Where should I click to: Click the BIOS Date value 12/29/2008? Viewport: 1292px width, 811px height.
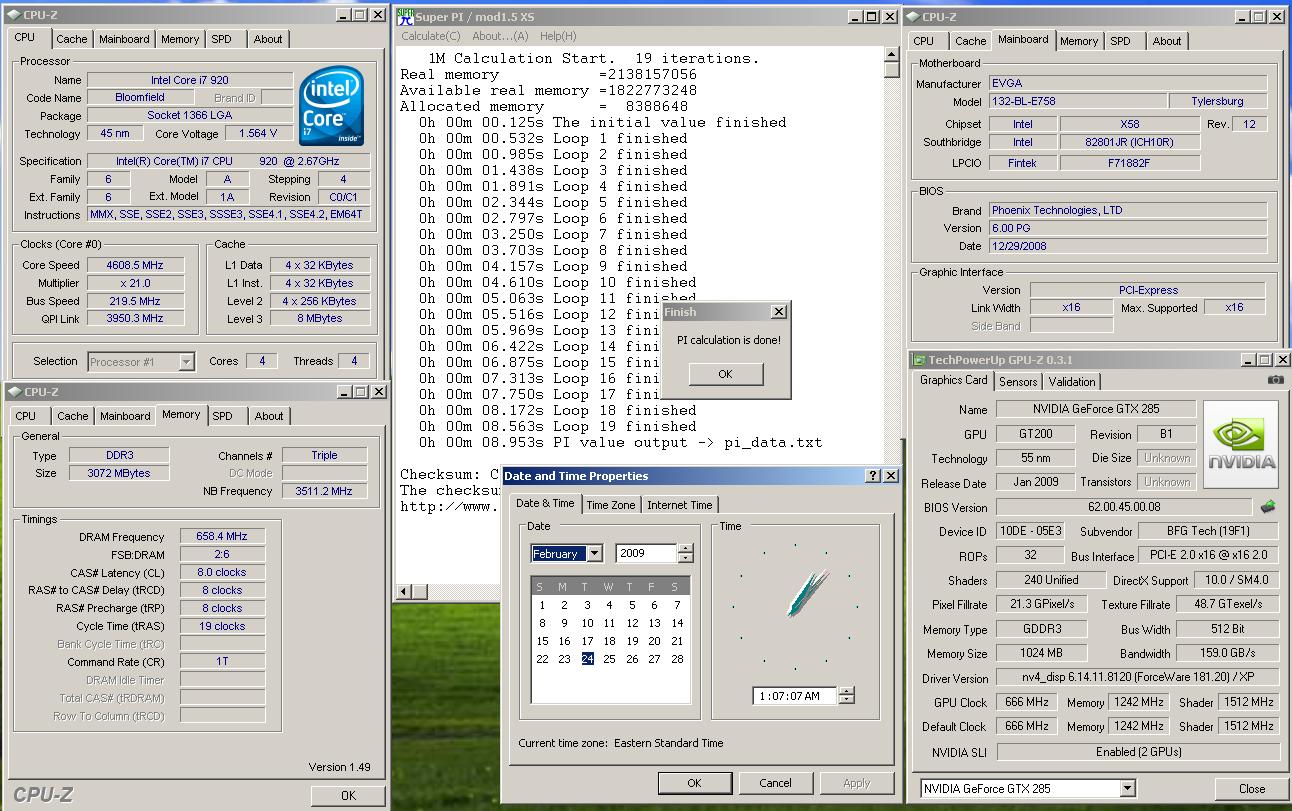point(1127,246)
